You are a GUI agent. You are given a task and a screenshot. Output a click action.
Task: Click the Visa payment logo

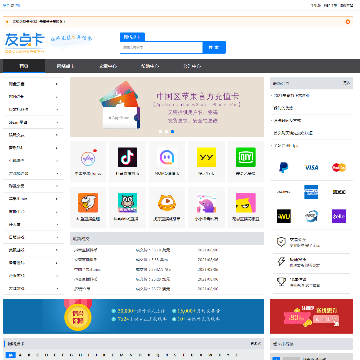311,167
